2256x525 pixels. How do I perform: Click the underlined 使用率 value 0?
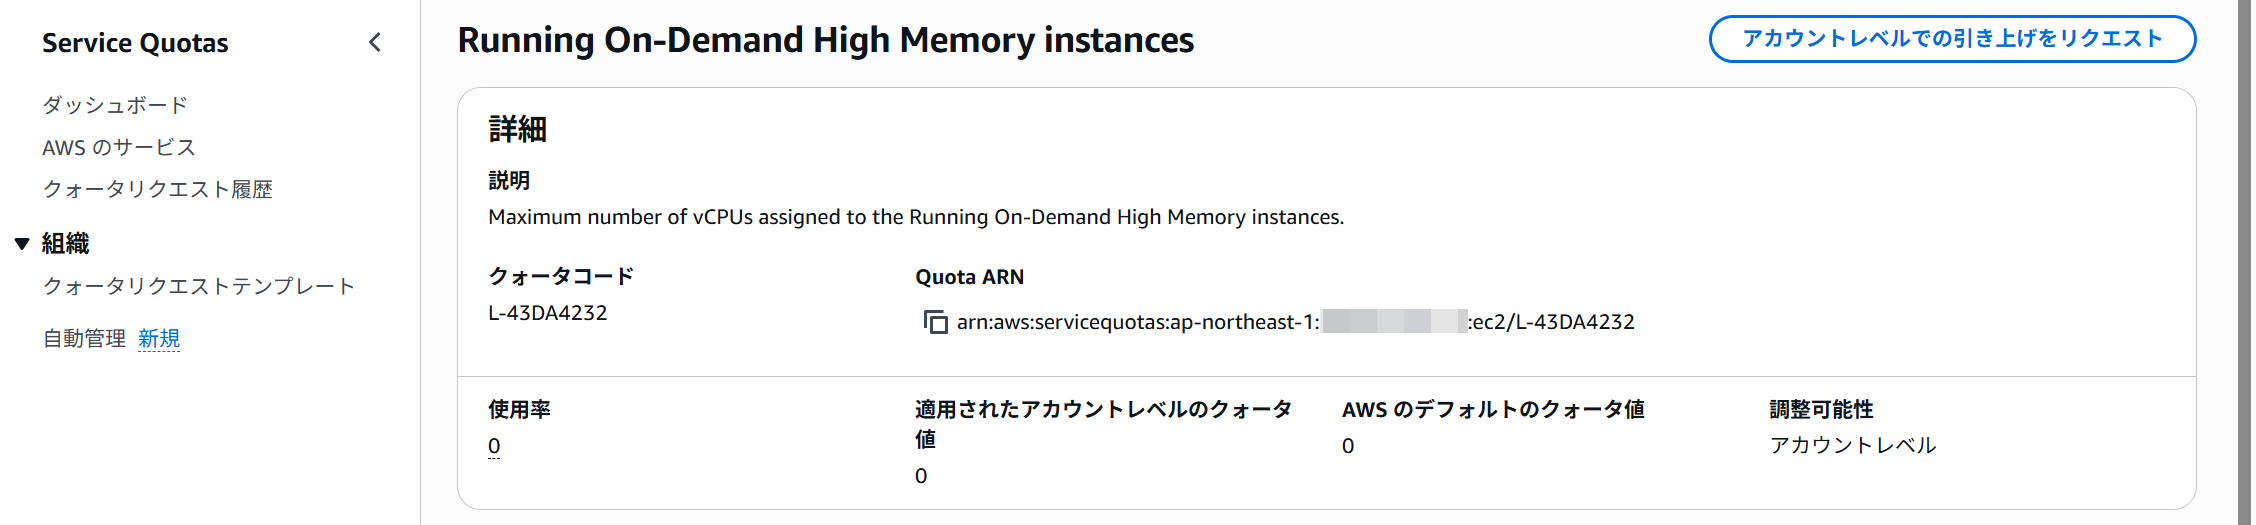click(x=494, y=446)
